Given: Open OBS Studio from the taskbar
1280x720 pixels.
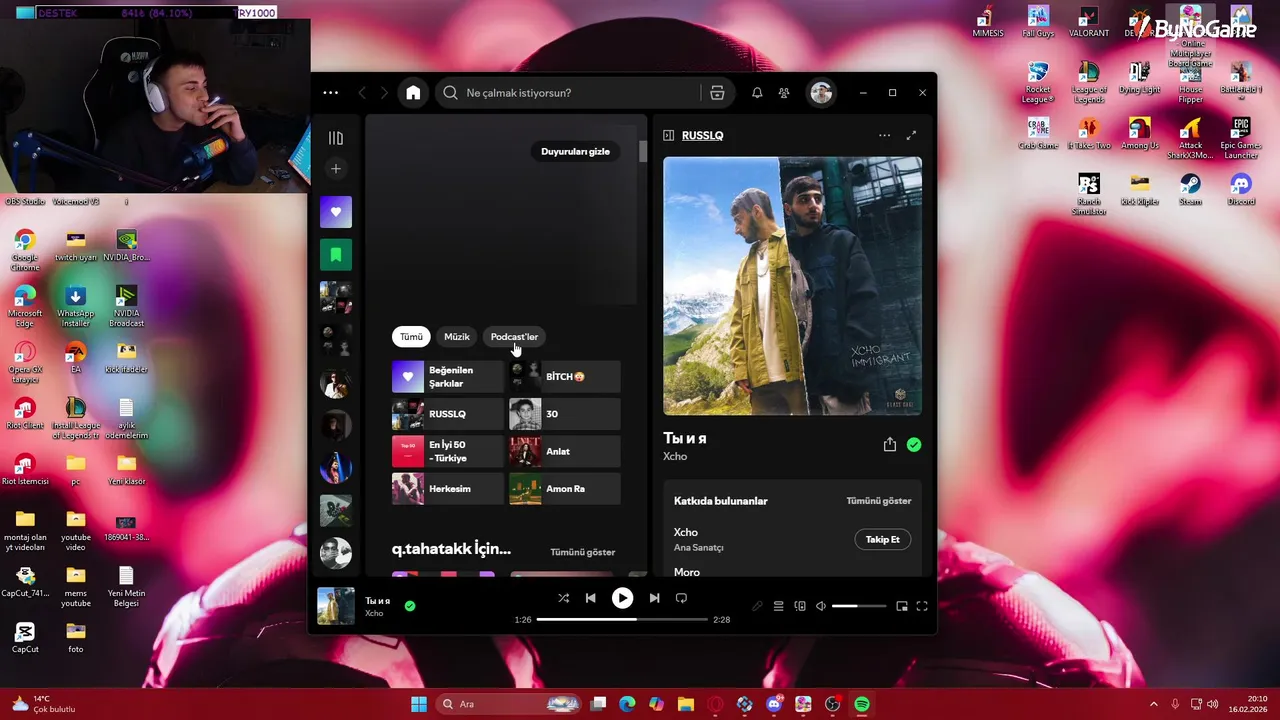Looking at the screenshot, I should [832, 704].
